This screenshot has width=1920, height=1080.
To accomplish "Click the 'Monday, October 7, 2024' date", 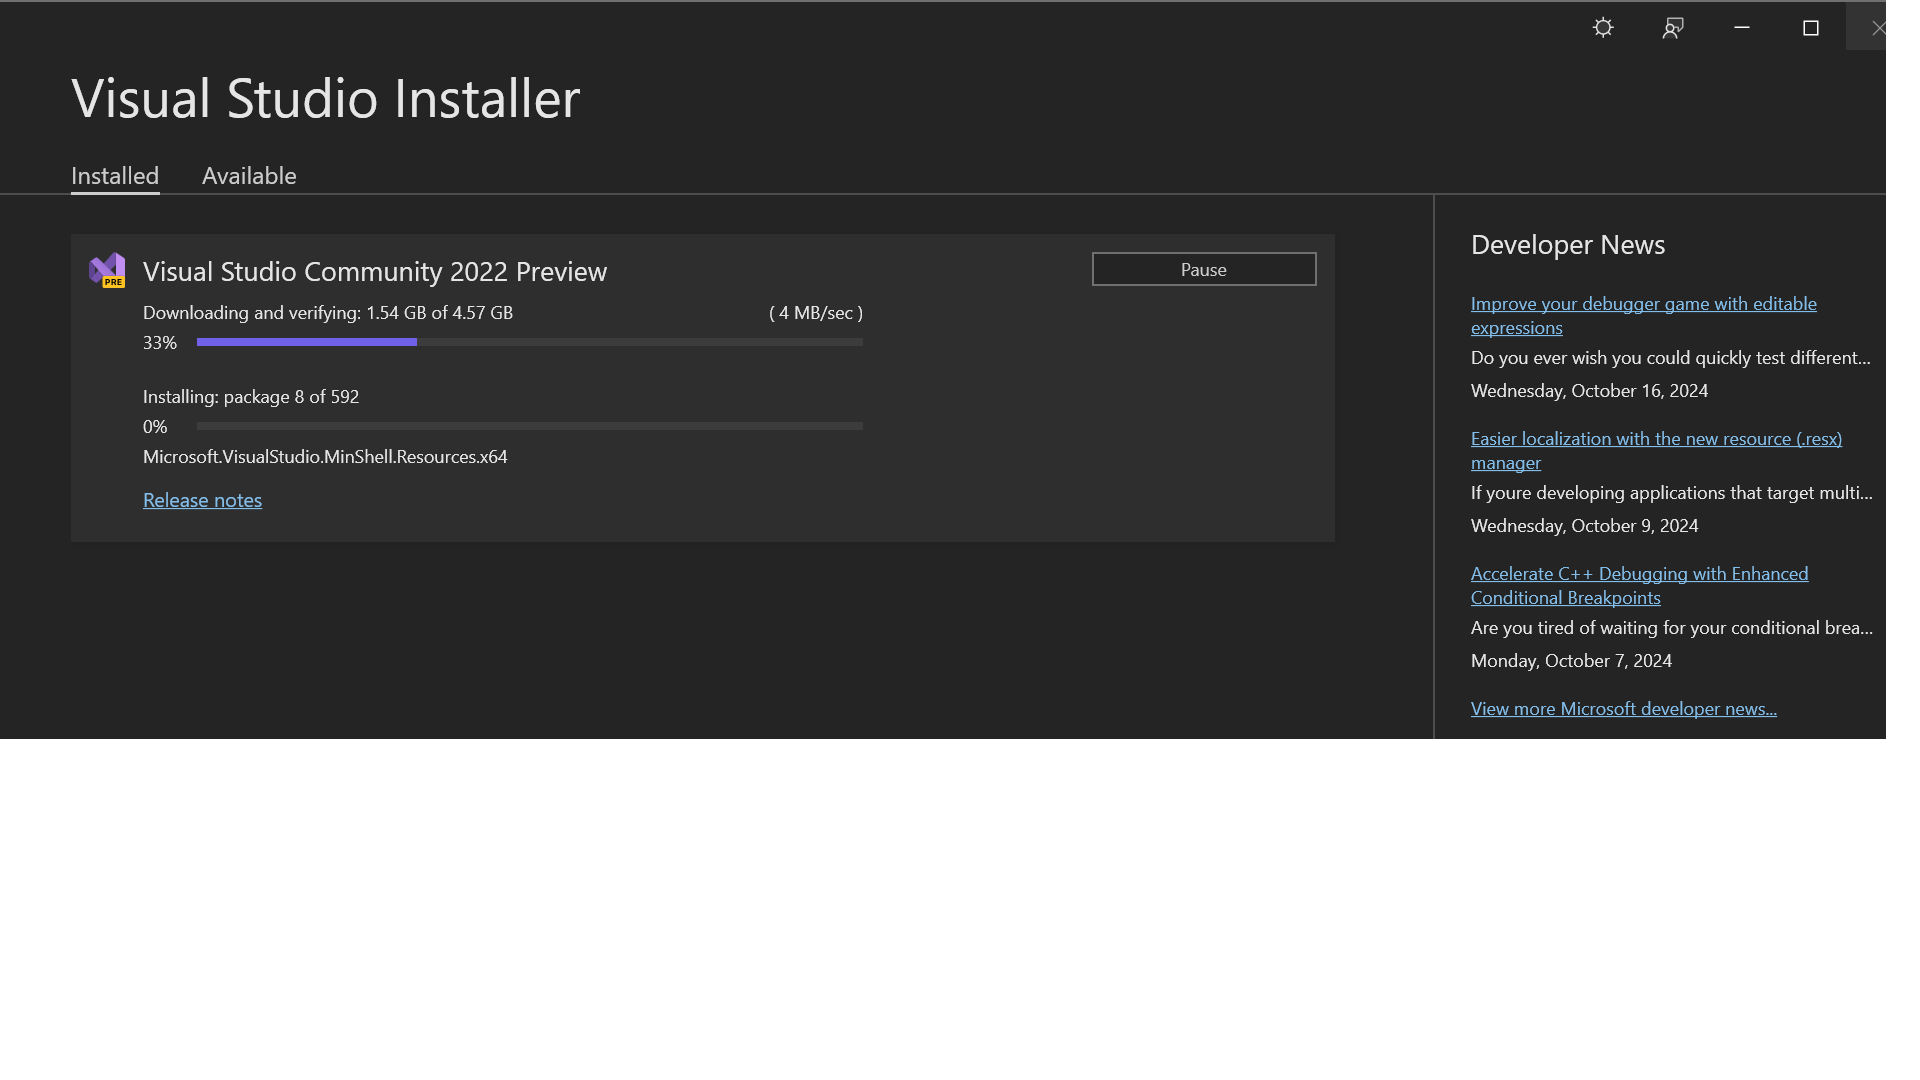I will (x=1571, y=661).
